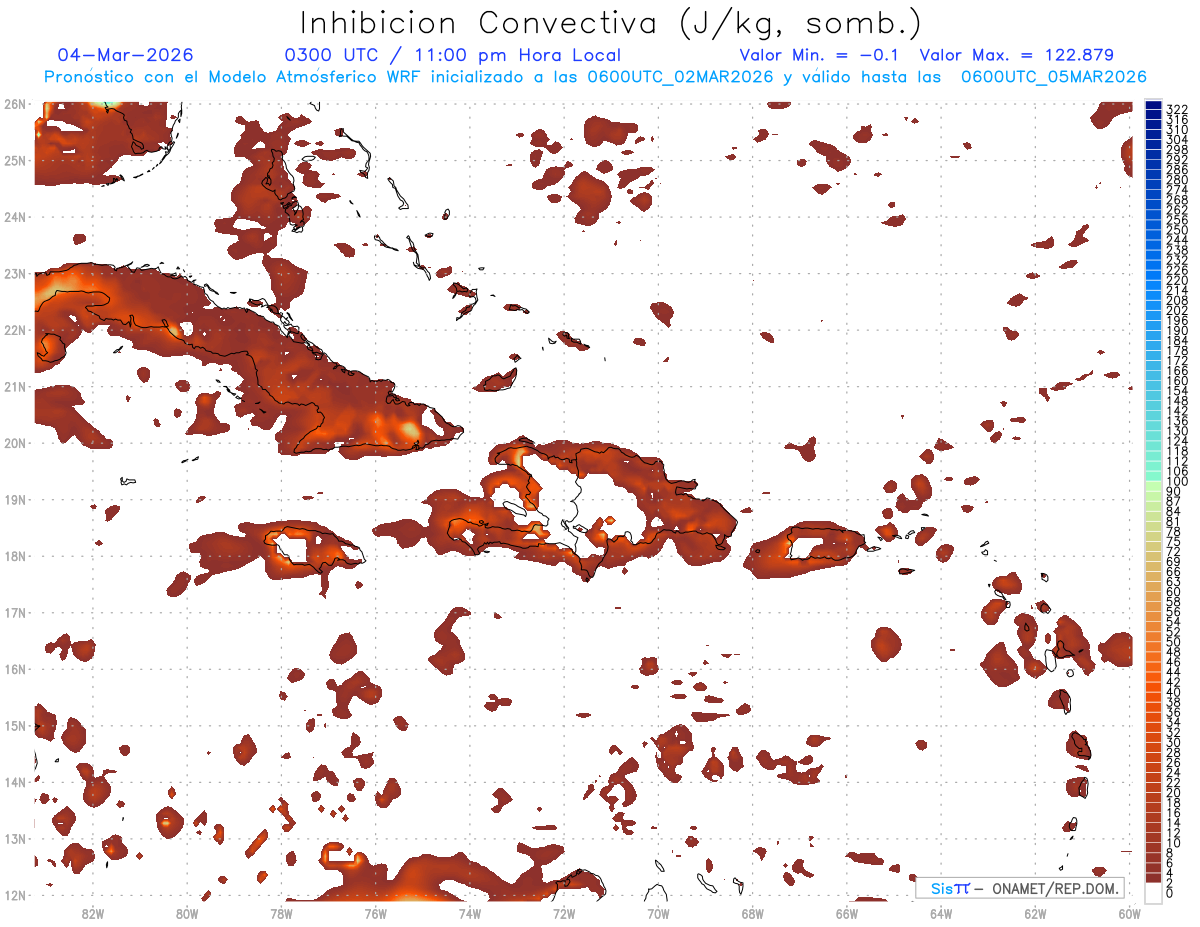Click the 21N latitude label
This screenshot has height=927, width=1200.
pyautogui.click(x=14, y=386)
